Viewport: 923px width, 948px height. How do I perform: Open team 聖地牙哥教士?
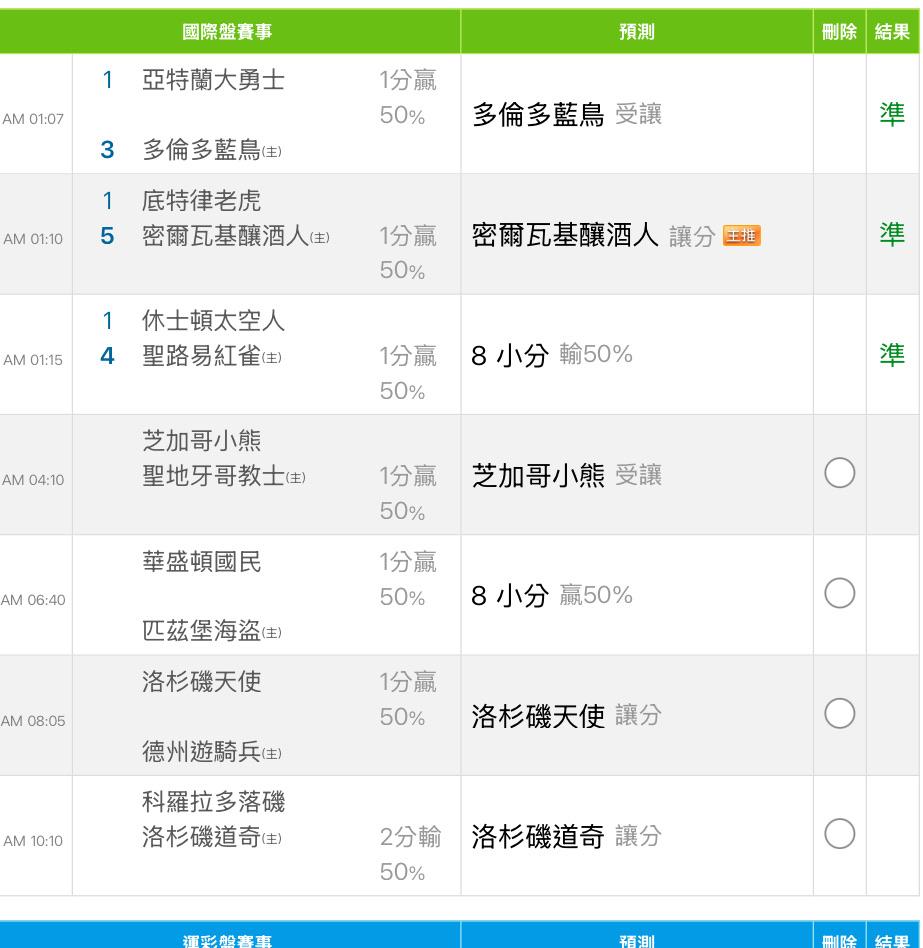point(224,476)
